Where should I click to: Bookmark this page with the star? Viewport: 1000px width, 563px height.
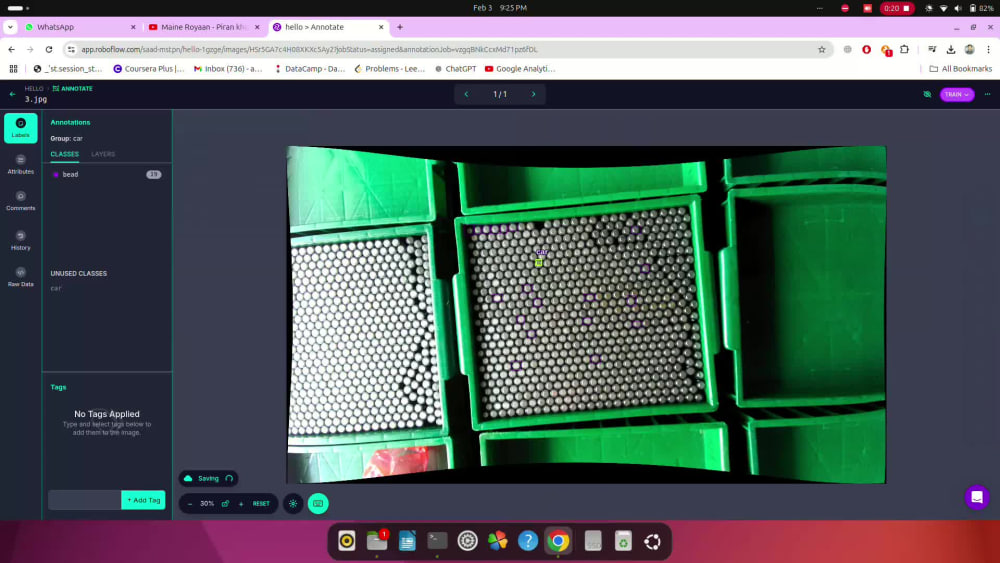tap(821, 49)
